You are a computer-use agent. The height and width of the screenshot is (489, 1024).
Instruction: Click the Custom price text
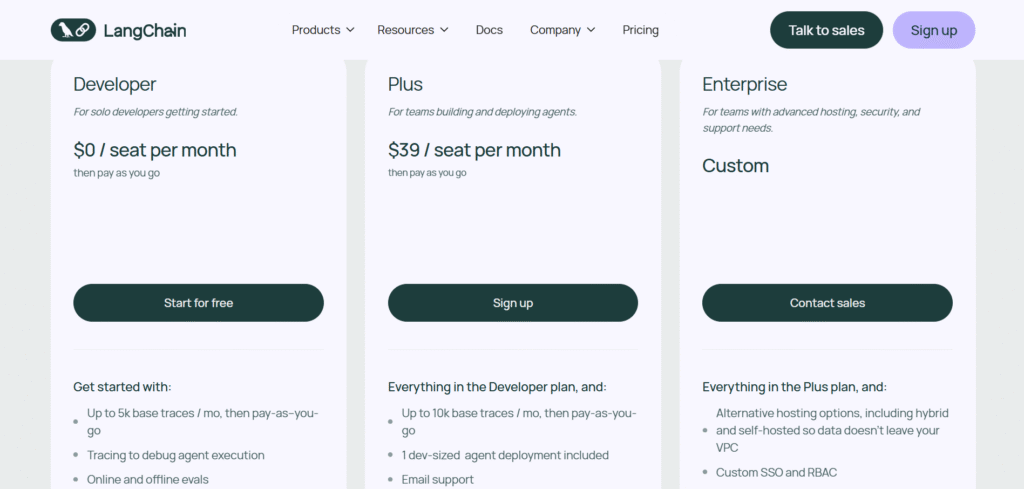click(735, 166)
